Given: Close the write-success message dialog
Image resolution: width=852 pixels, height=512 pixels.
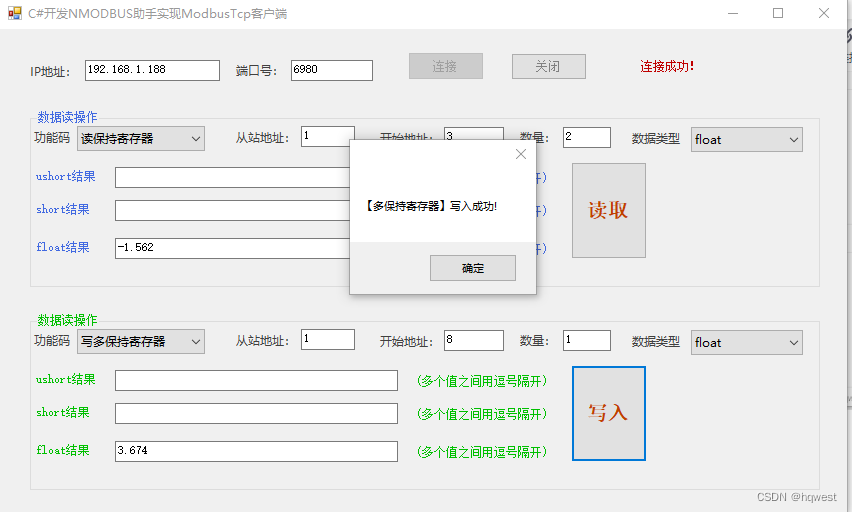Looking at the screenshot, I should tap(521, 154).
